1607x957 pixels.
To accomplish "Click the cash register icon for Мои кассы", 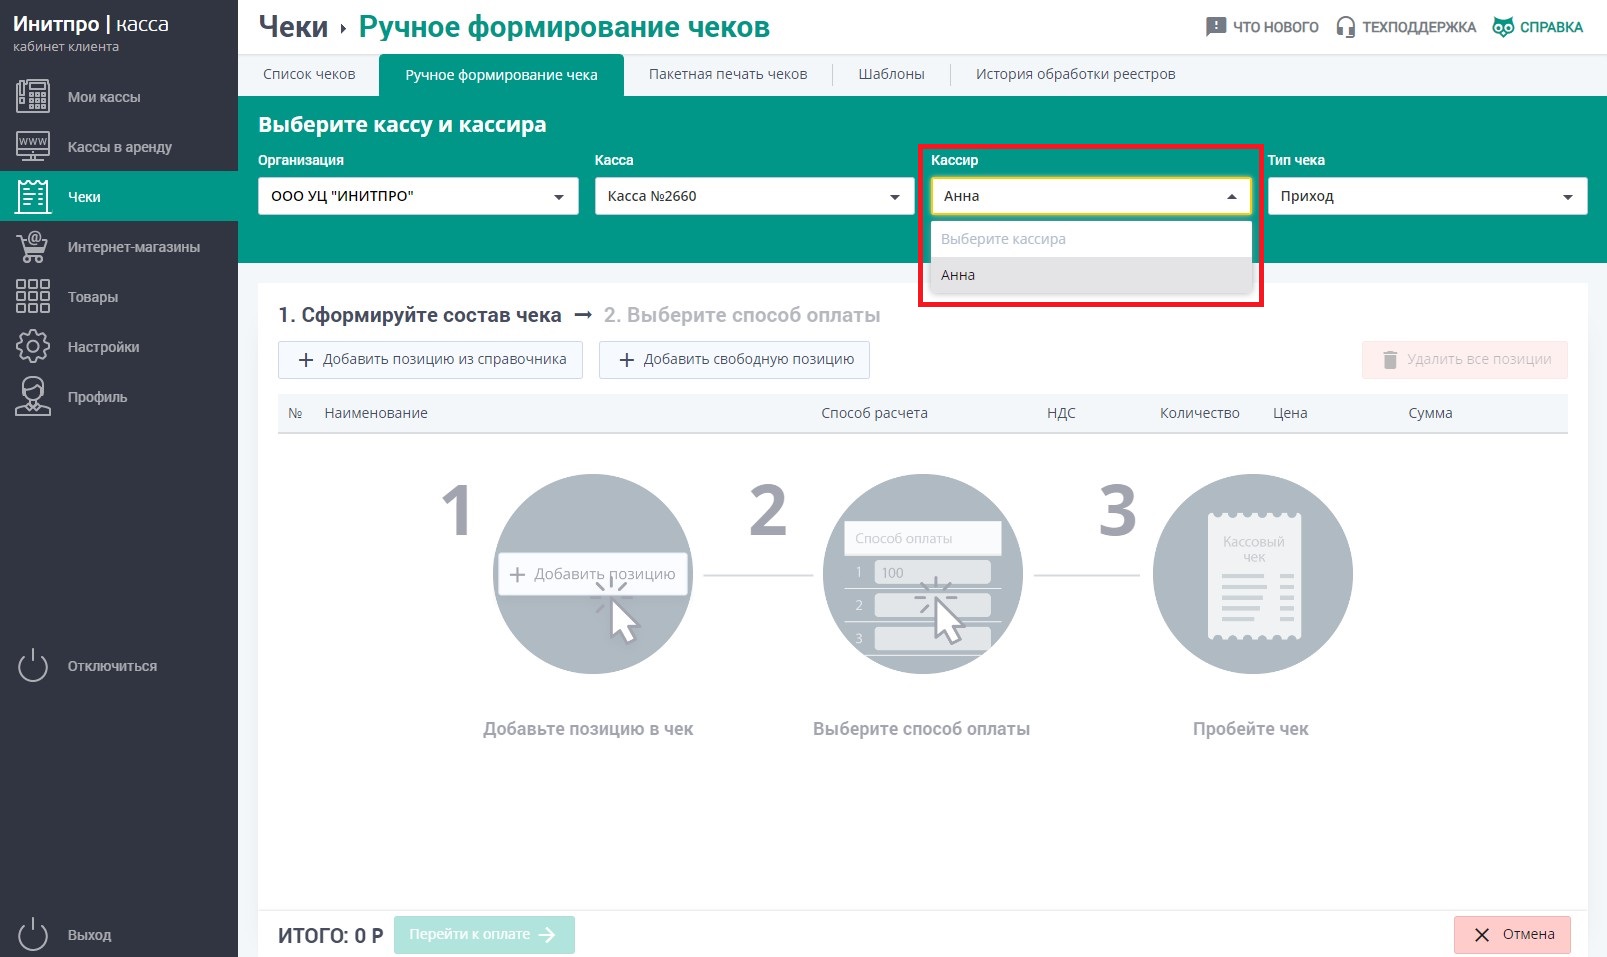I will 33,97.
